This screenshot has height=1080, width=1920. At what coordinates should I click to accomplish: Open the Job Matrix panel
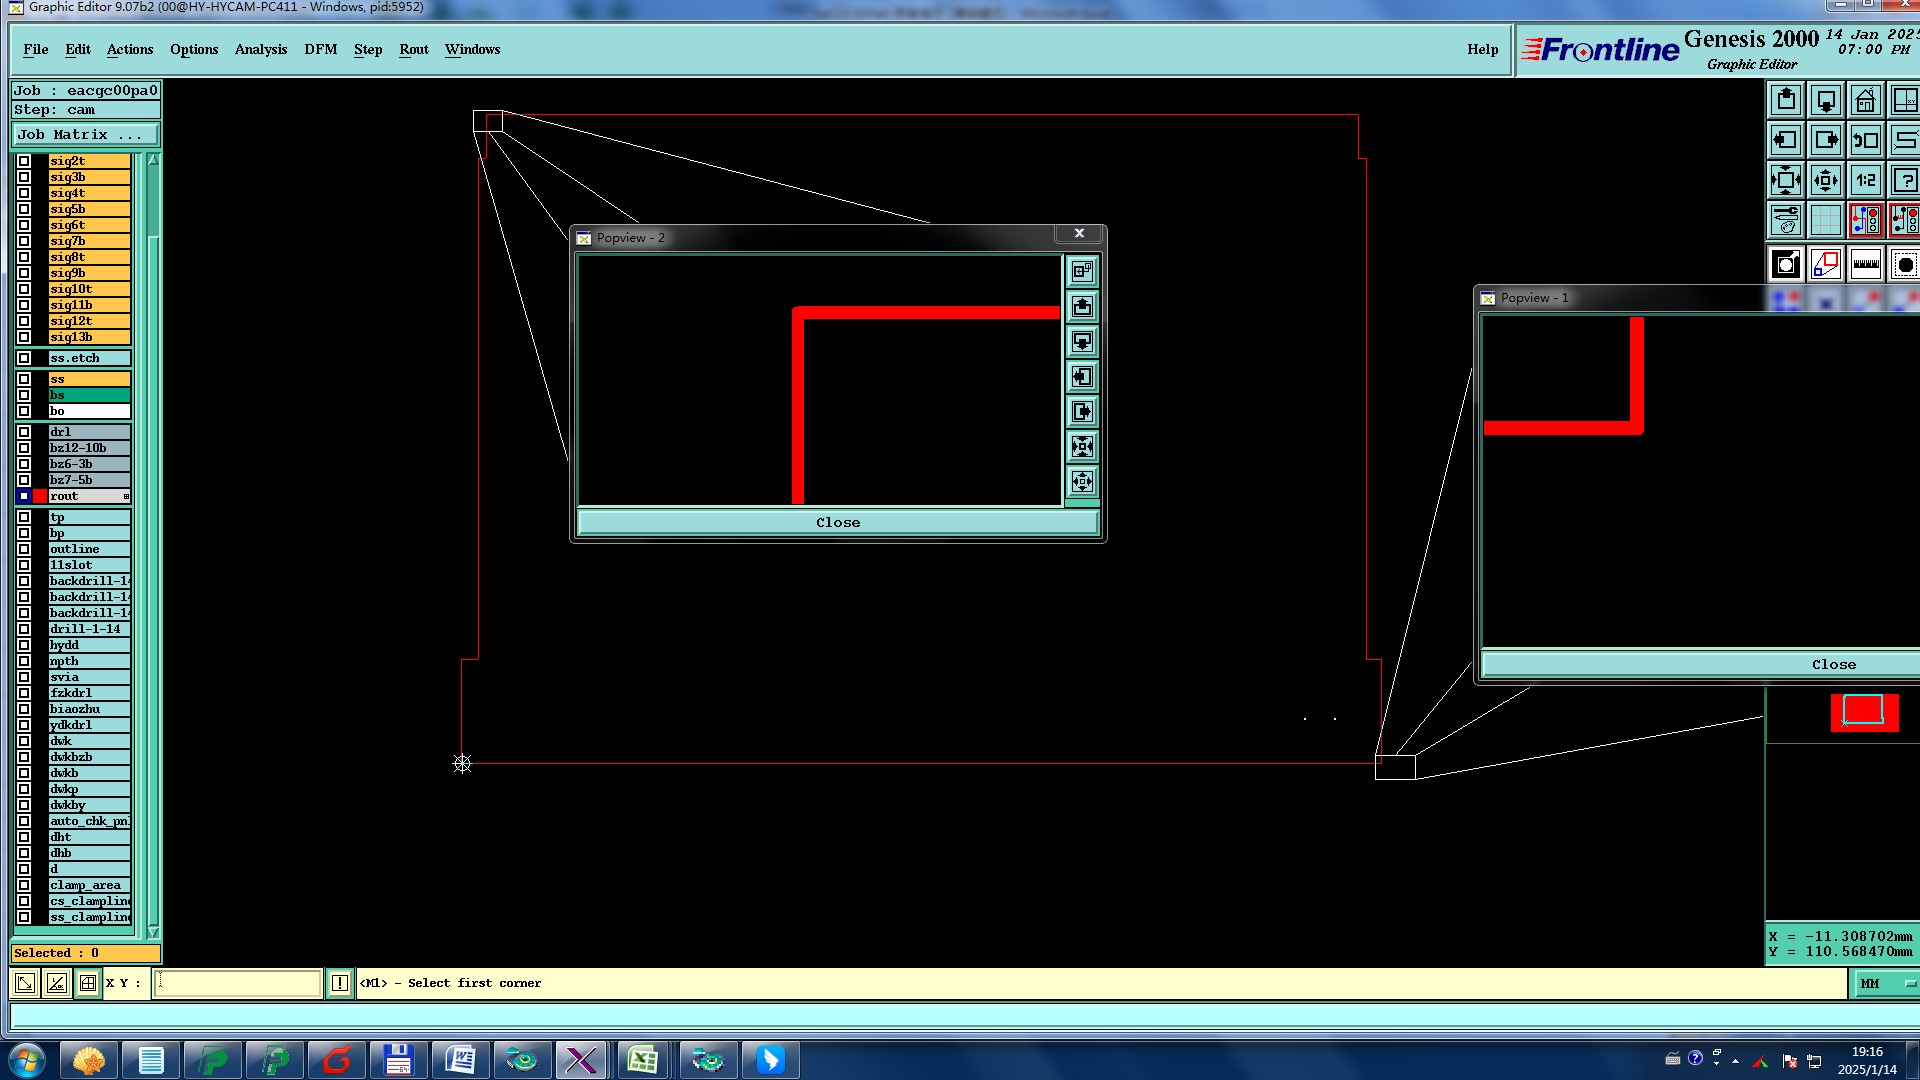(x=85, y=135)
